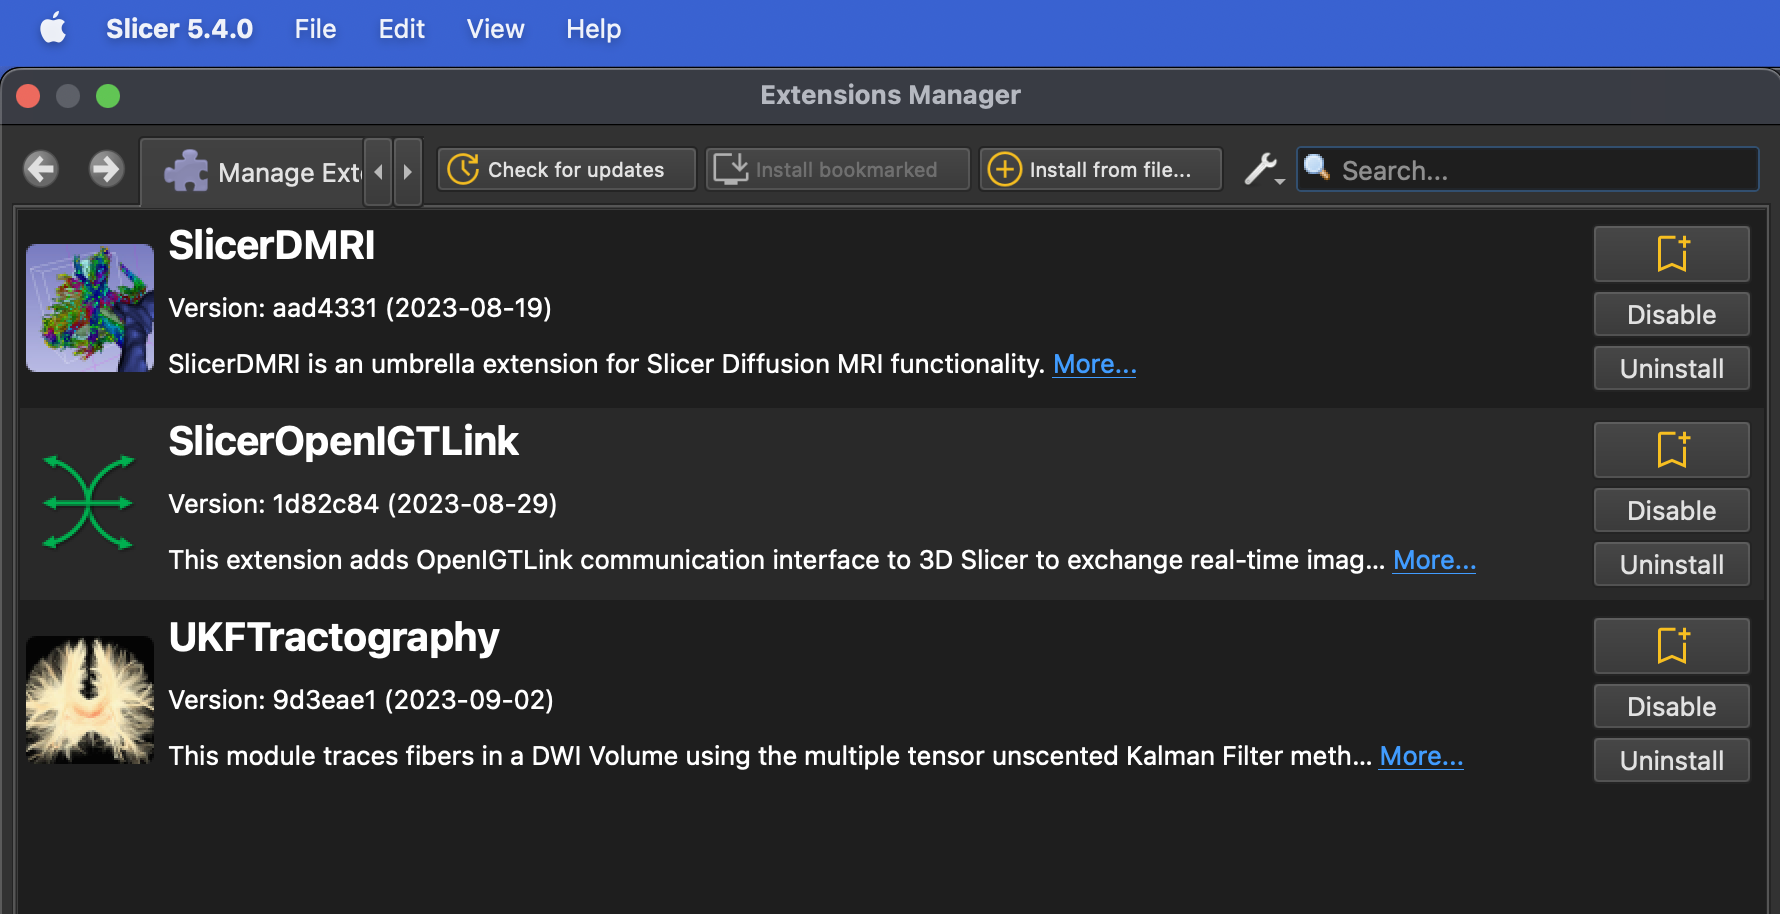Bookmark the UKFTractography extension
Viewport: 1780px width, 914px height.
pos(1671,646)
